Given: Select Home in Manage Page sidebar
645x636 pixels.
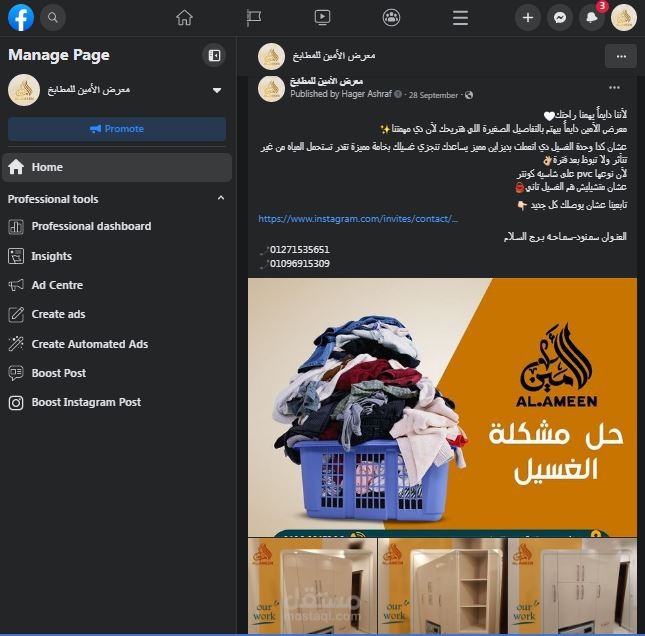Looking at the screenshot, I should pyautogui.click(x=117, y=167).
